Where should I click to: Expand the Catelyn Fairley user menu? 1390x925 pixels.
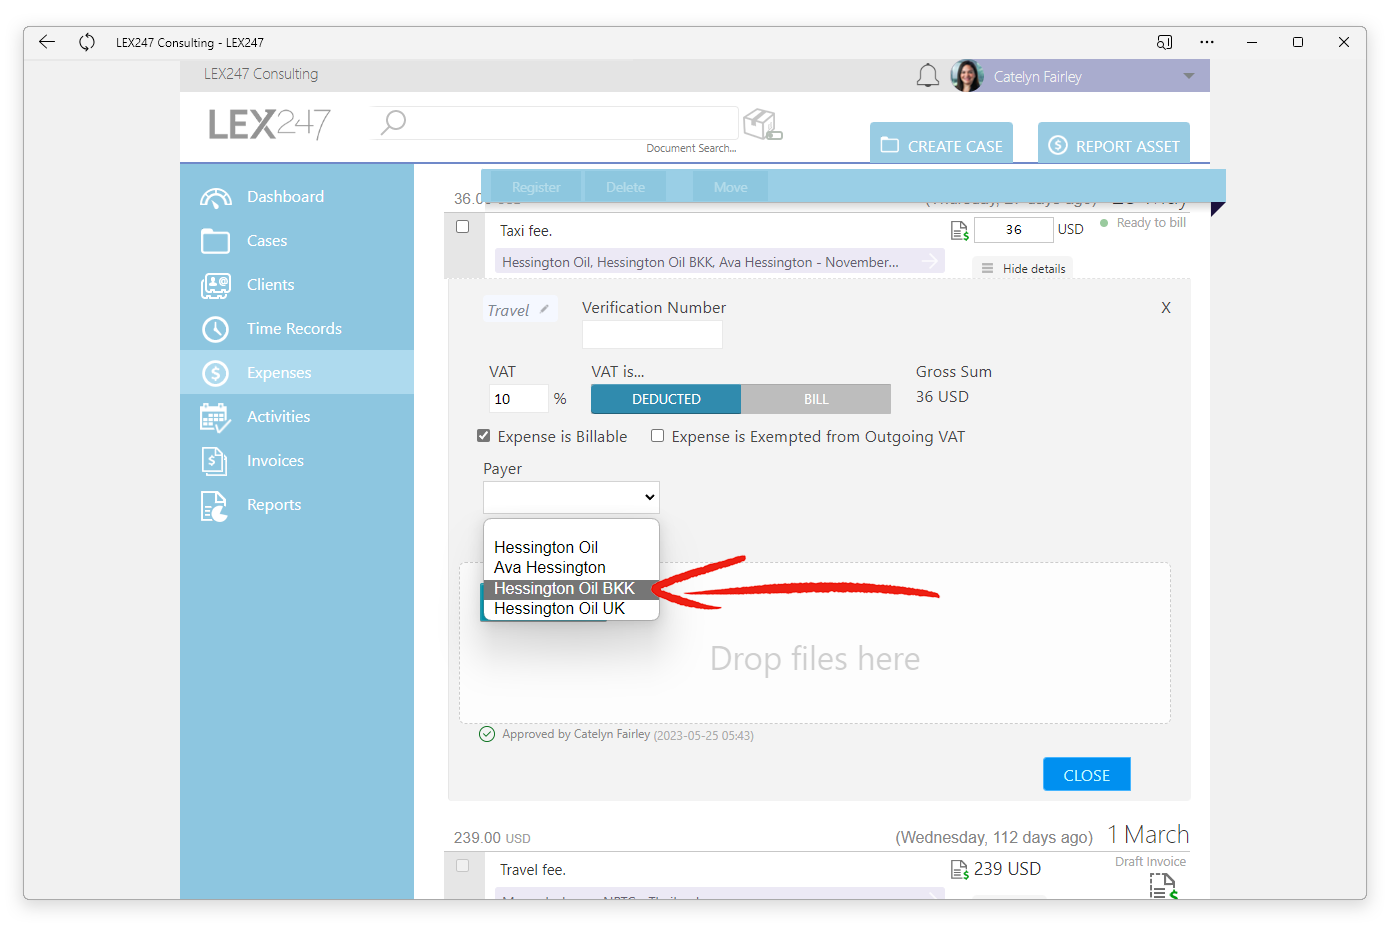1189,76
